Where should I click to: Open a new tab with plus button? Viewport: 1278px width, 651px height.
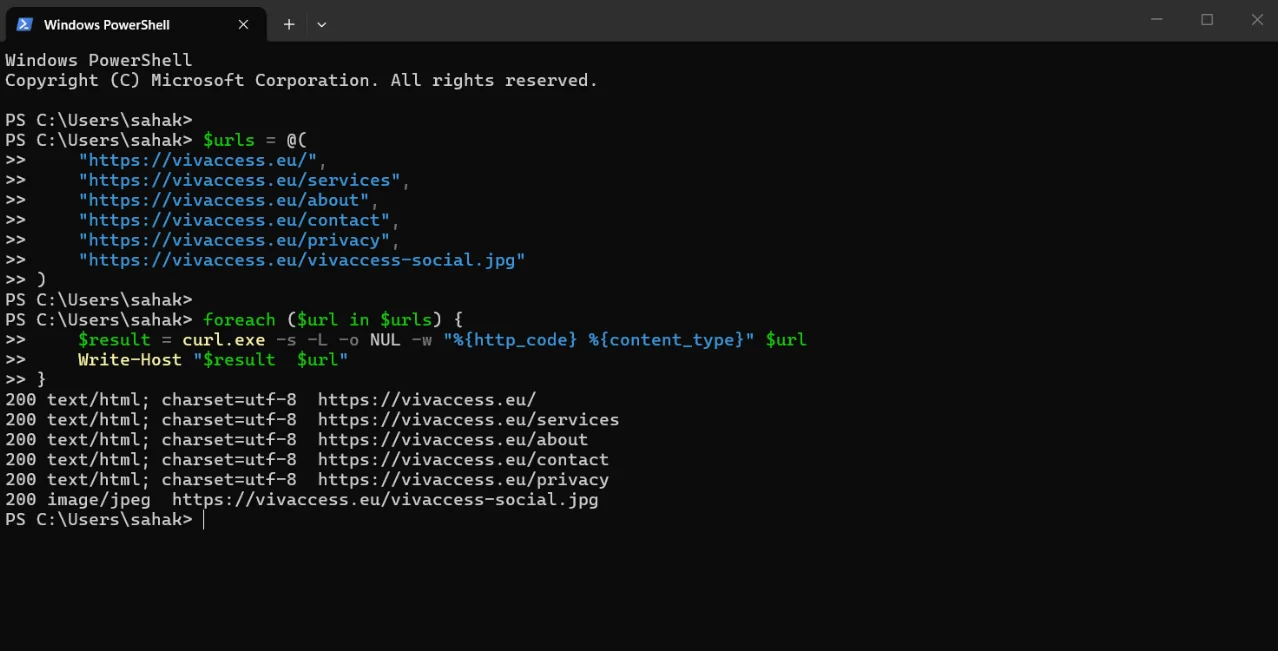click(289, 24)
